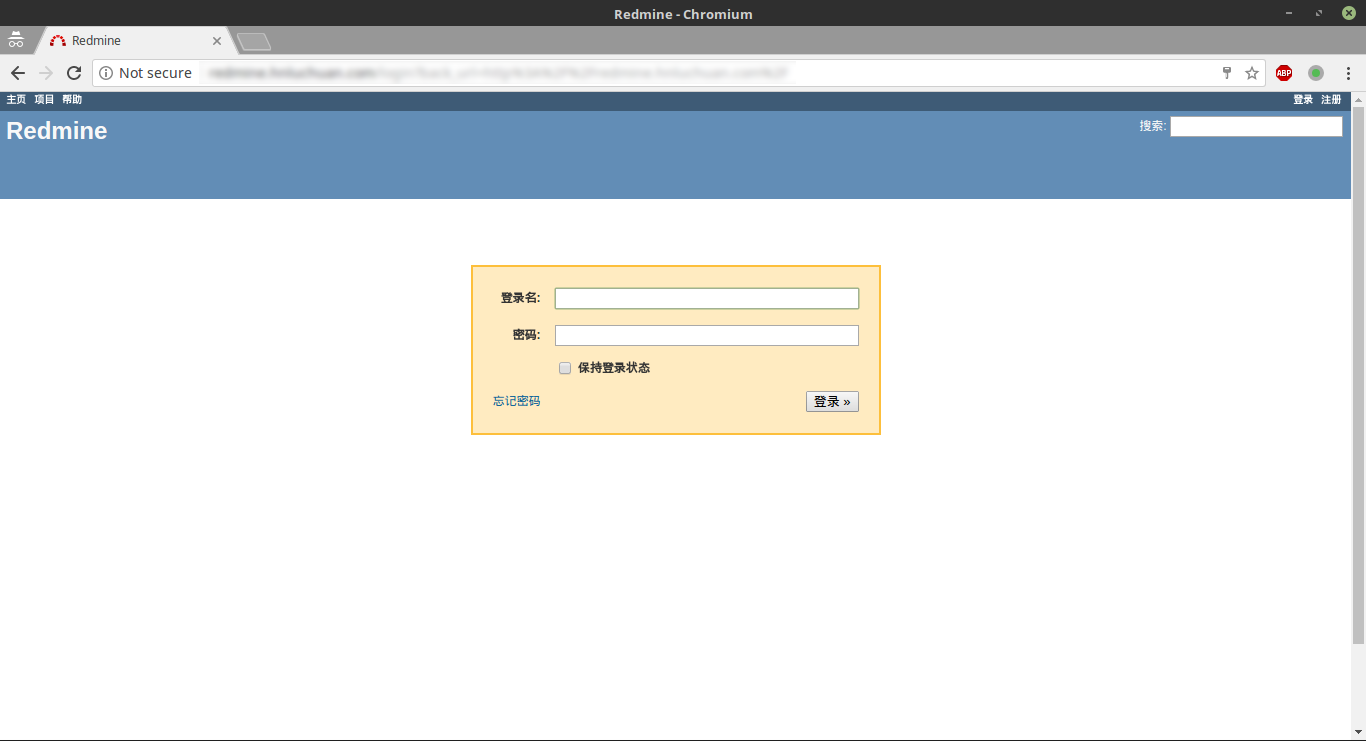The width and height of the screenshot is (1366, 741).
Task: Close the Chromium window
Action: pyautogui.click(x=1348, y=13)
